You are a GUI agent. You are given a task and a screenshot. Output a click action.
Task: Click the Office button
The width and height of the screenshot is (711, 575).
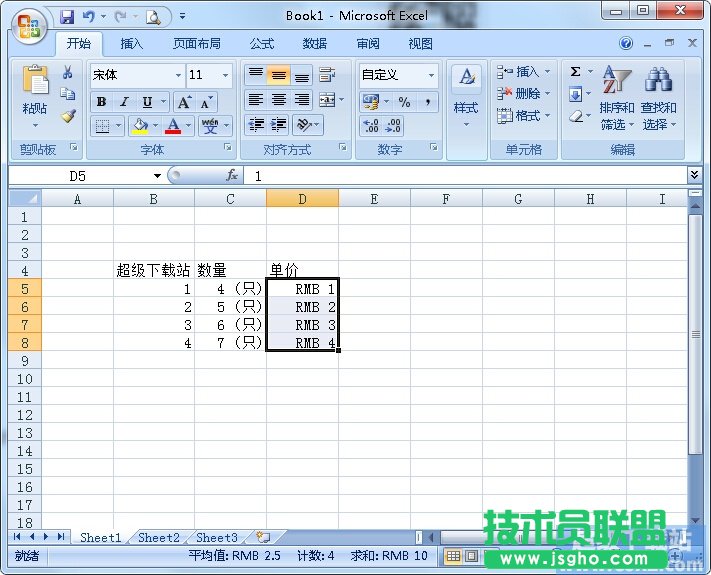(28, 25)
